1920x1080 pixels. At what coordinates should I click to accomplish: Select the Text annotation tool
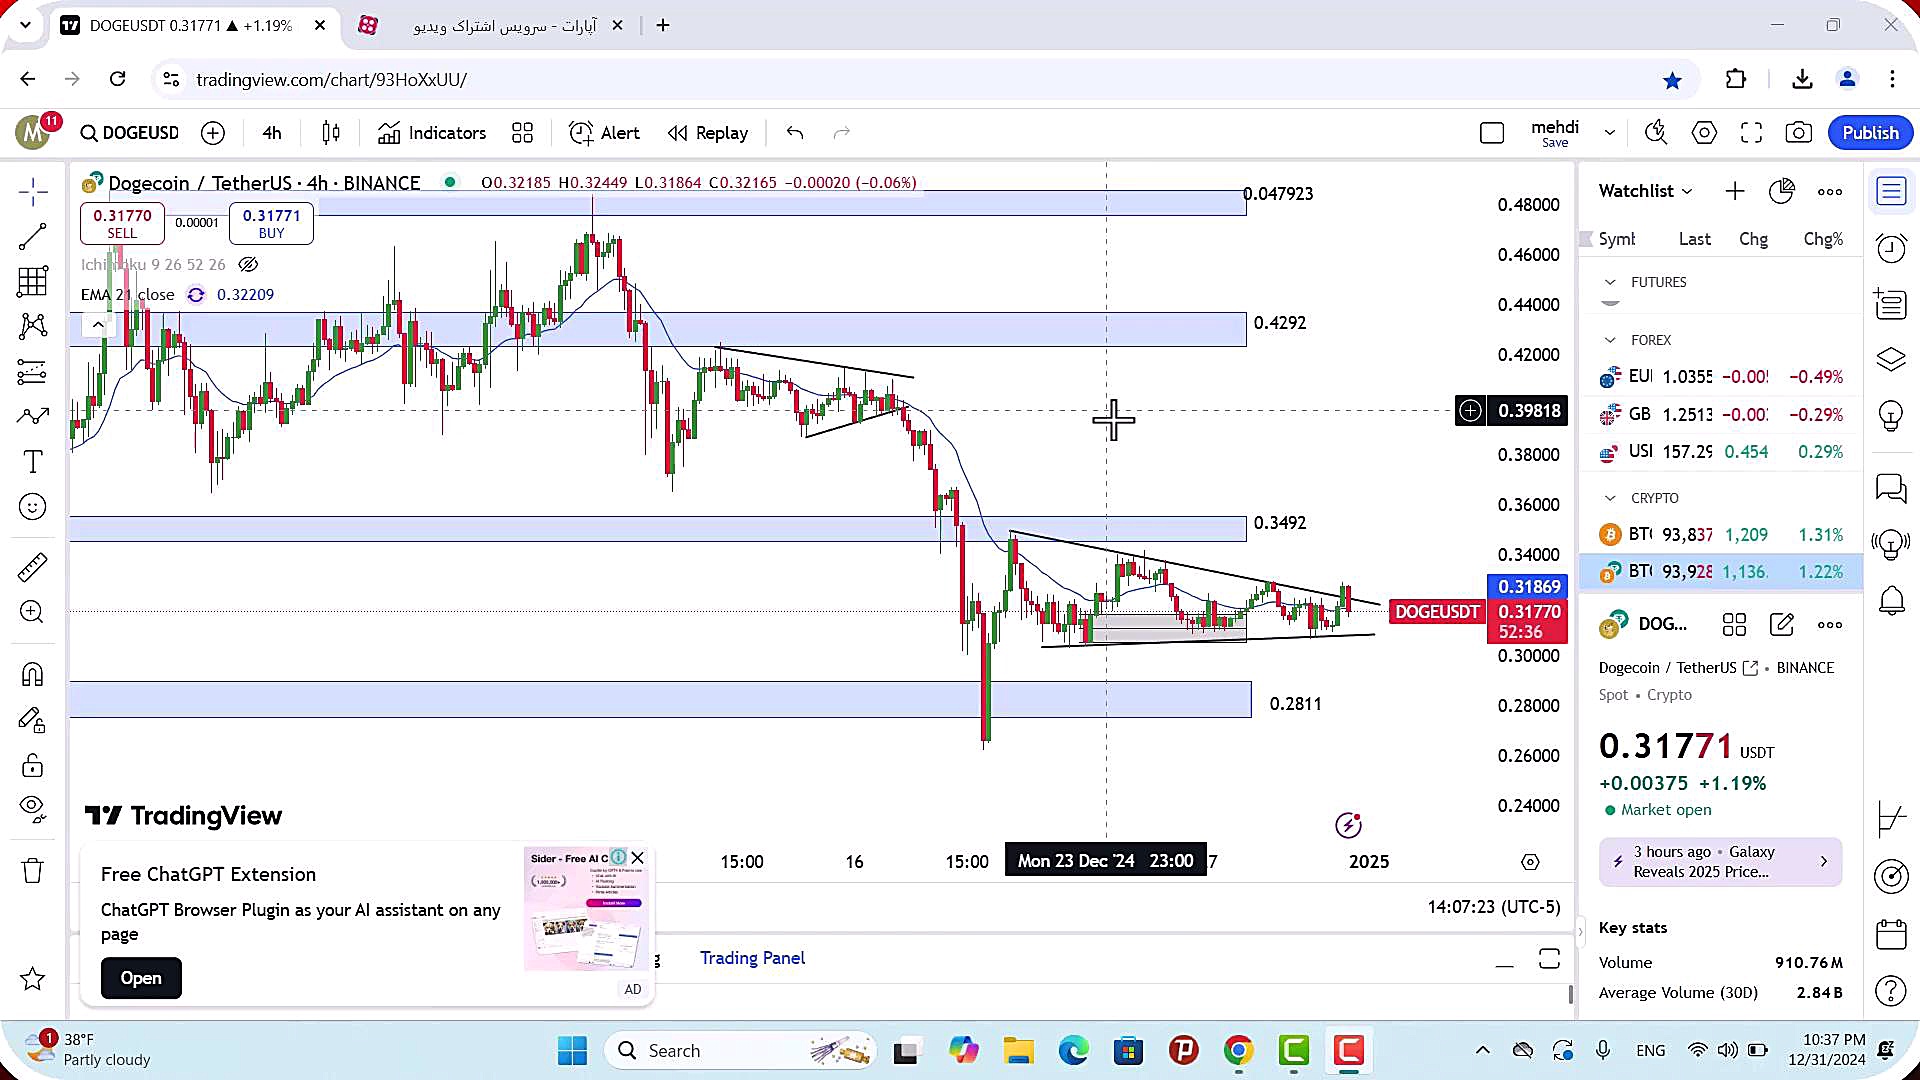[x=32, y=462]
